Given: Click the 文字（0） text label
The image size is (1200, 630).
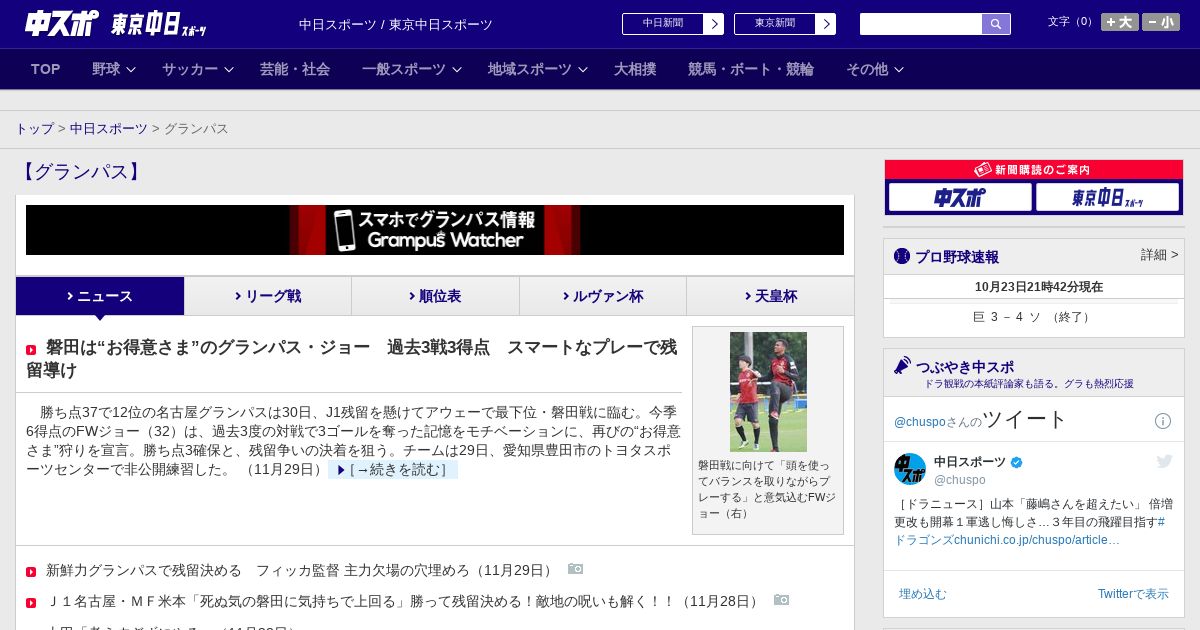Looking at the screenshot, I should pos(1072,22).
